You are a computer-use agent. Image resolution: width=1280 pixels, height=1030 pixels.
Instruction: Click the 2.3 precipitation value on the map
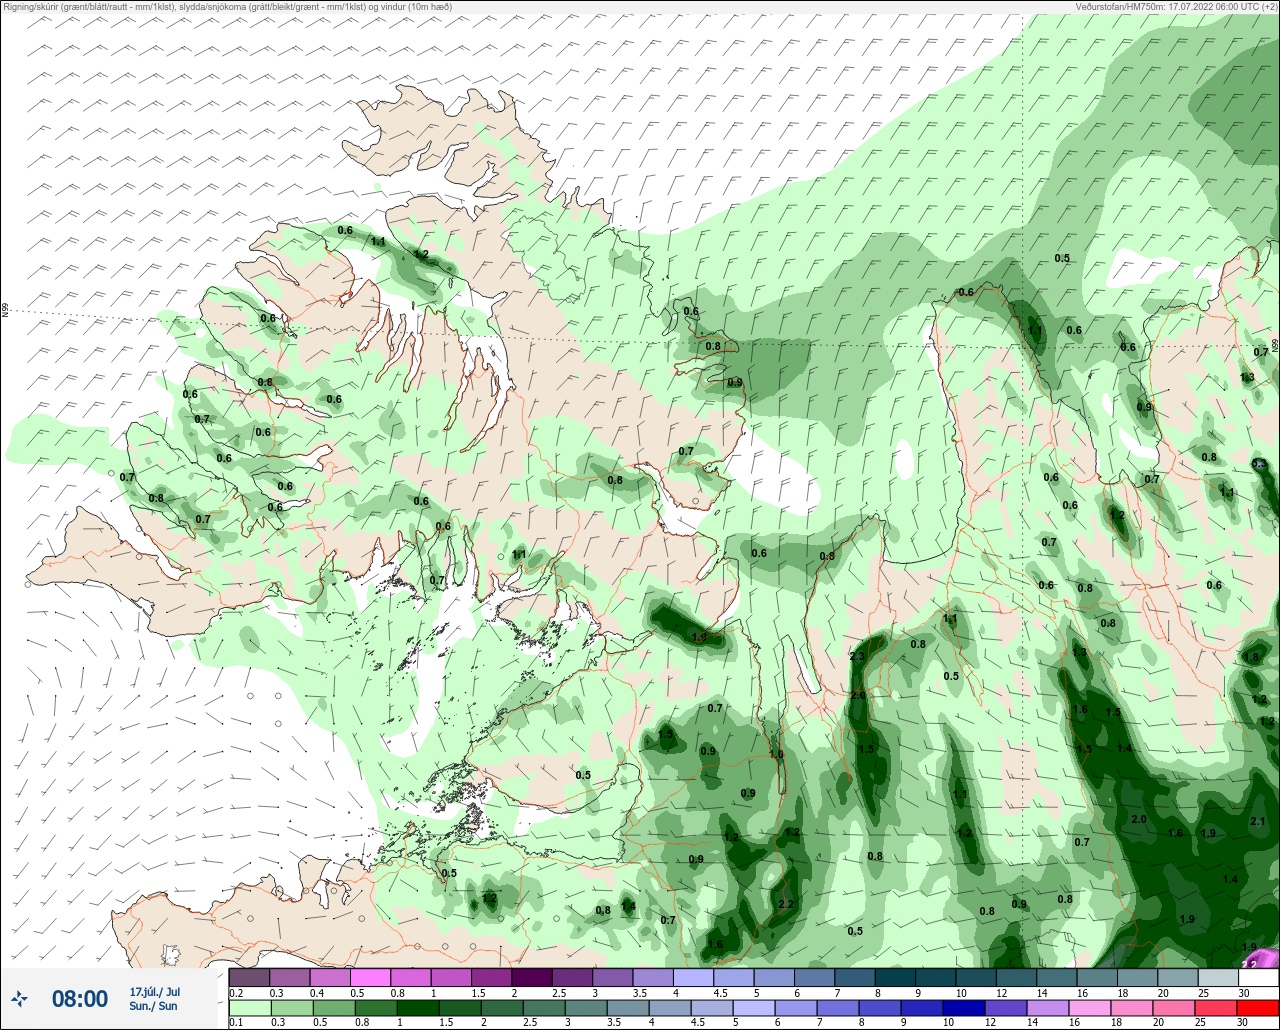[x=857, y=656]
